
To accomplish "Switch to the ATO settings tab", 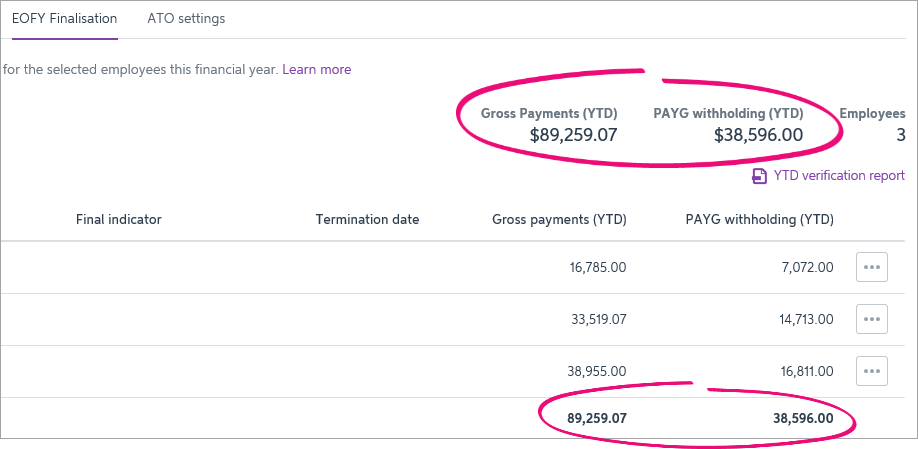I will pos(186,19).
